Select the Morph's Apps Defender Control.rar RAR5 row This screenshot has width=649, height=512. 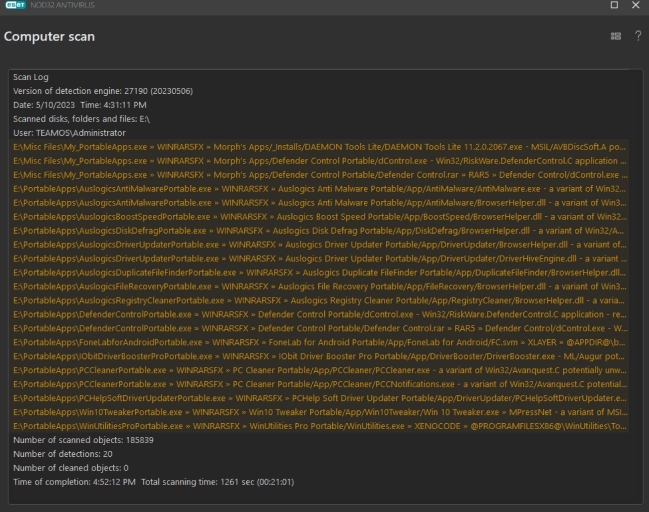[320, 175]
